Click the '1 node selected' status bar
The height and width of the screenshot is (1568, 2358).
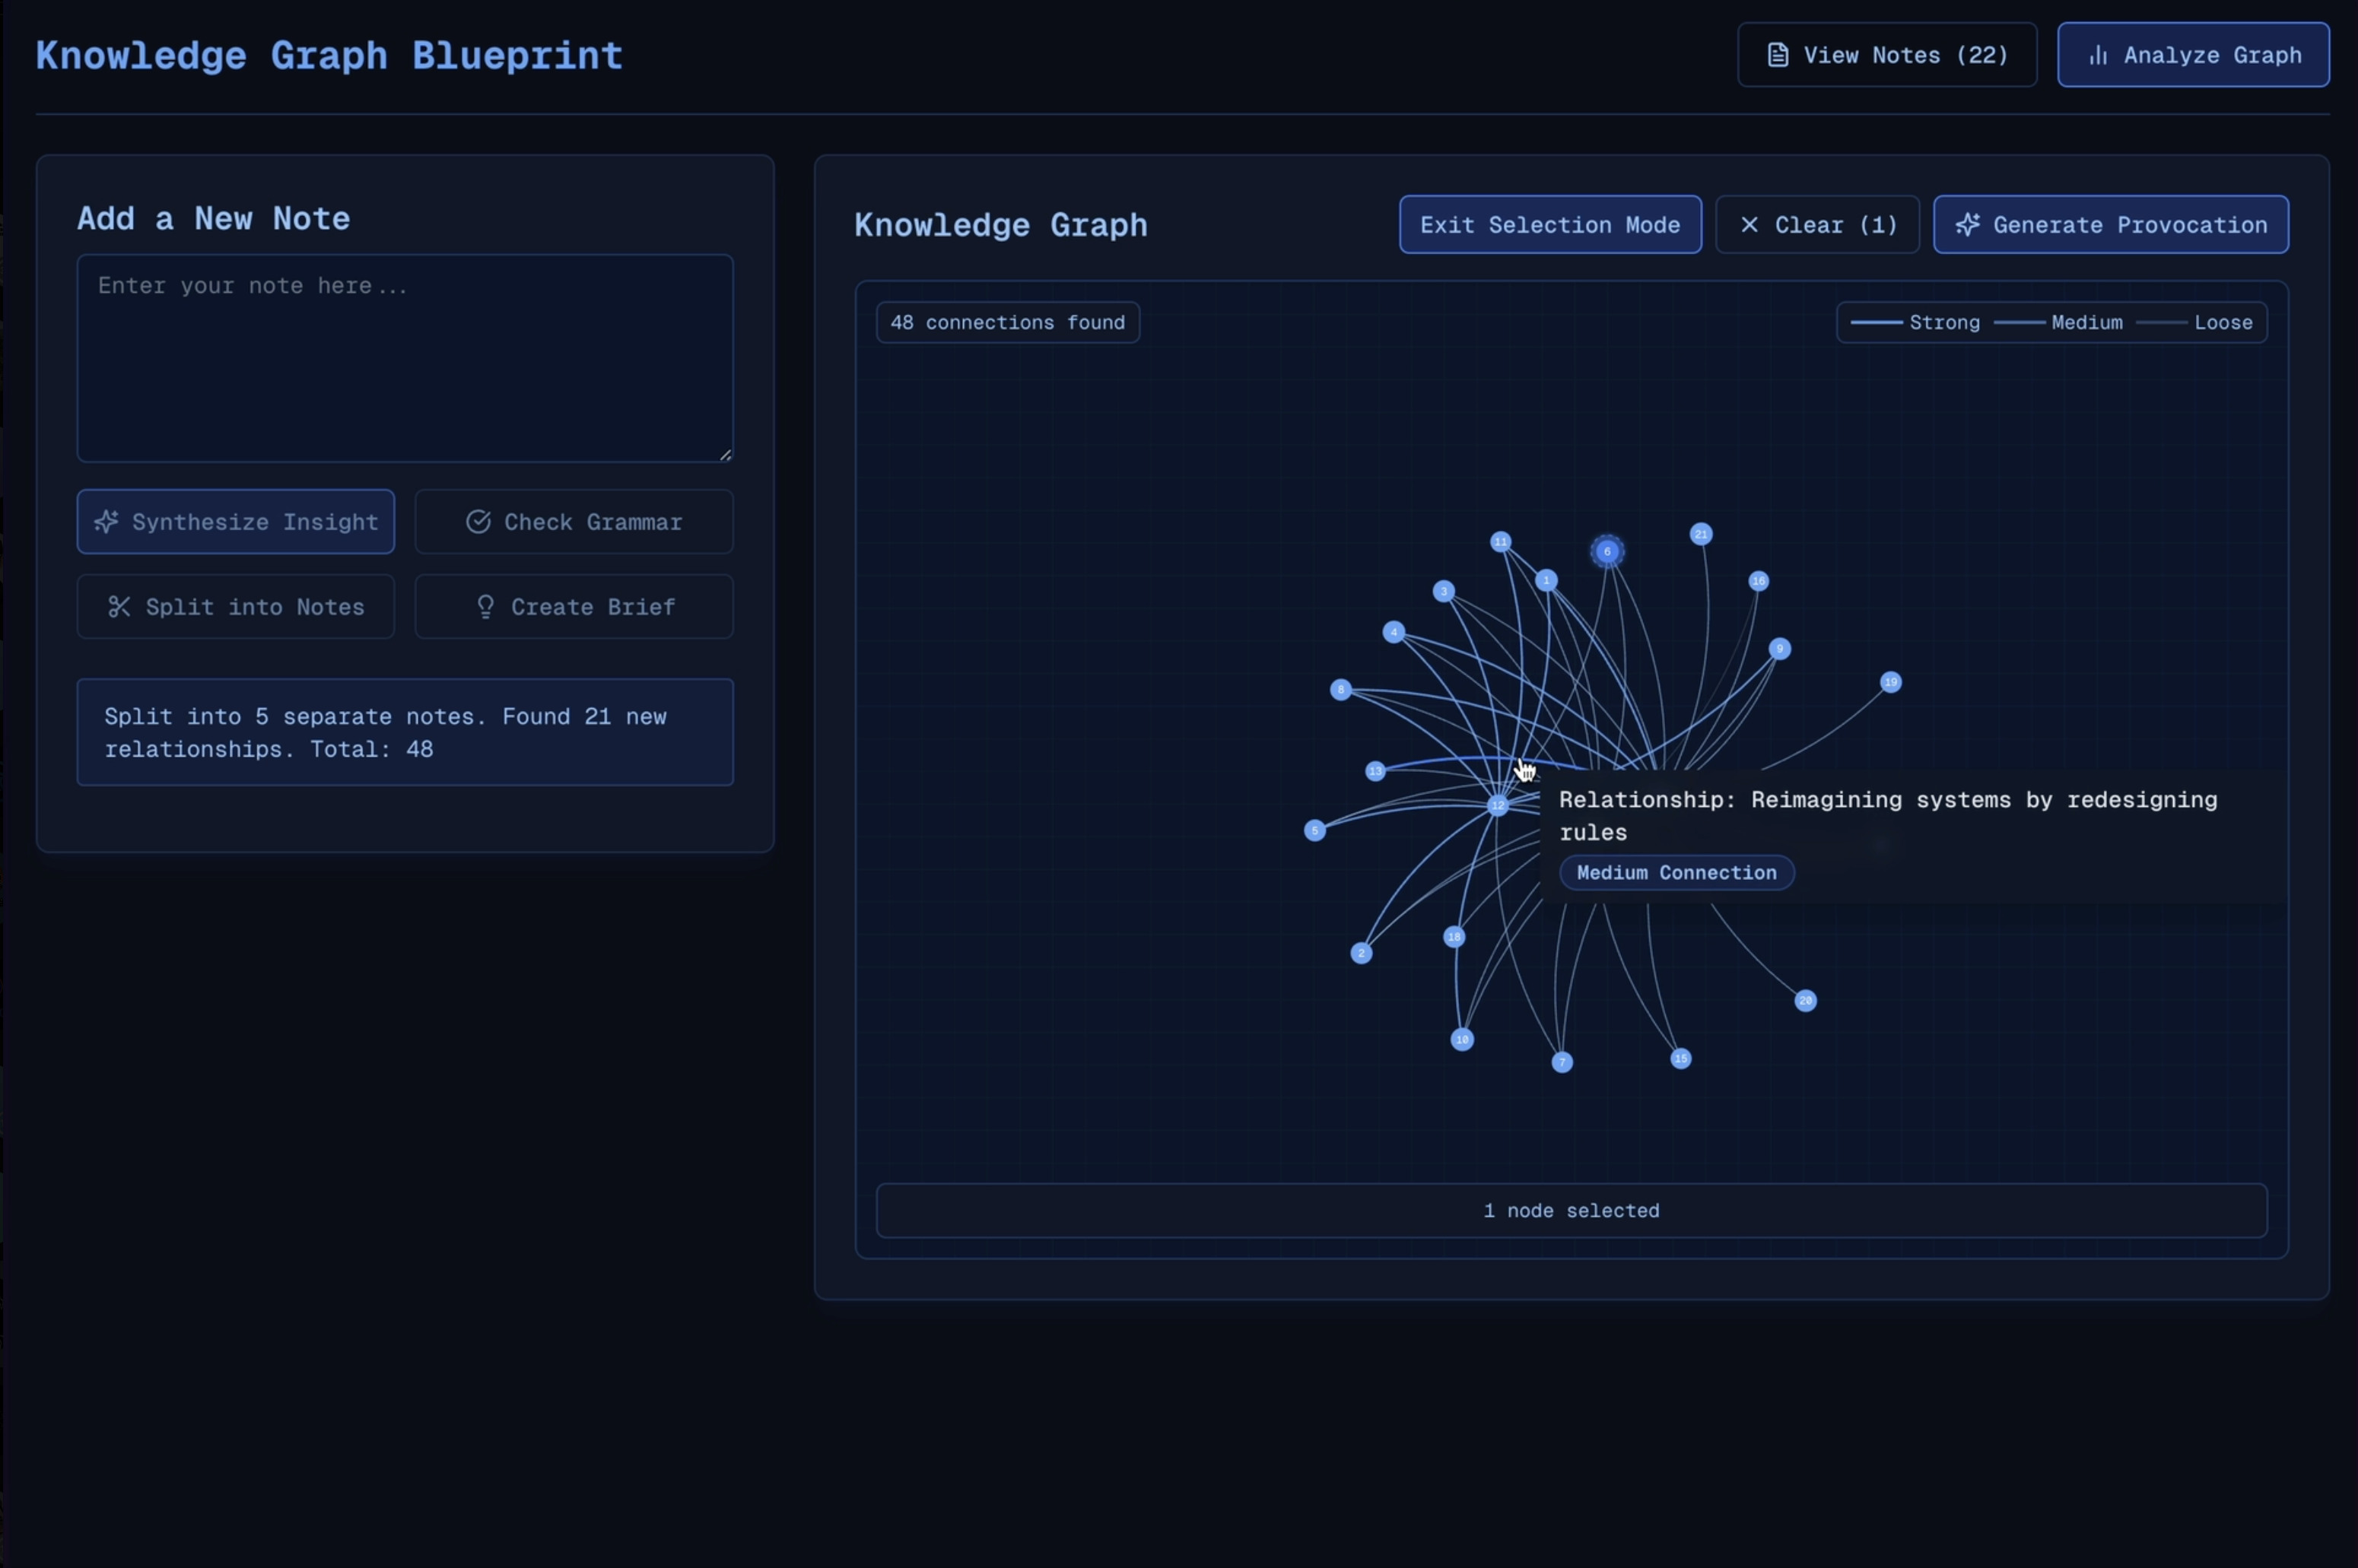(1571, 1211)
